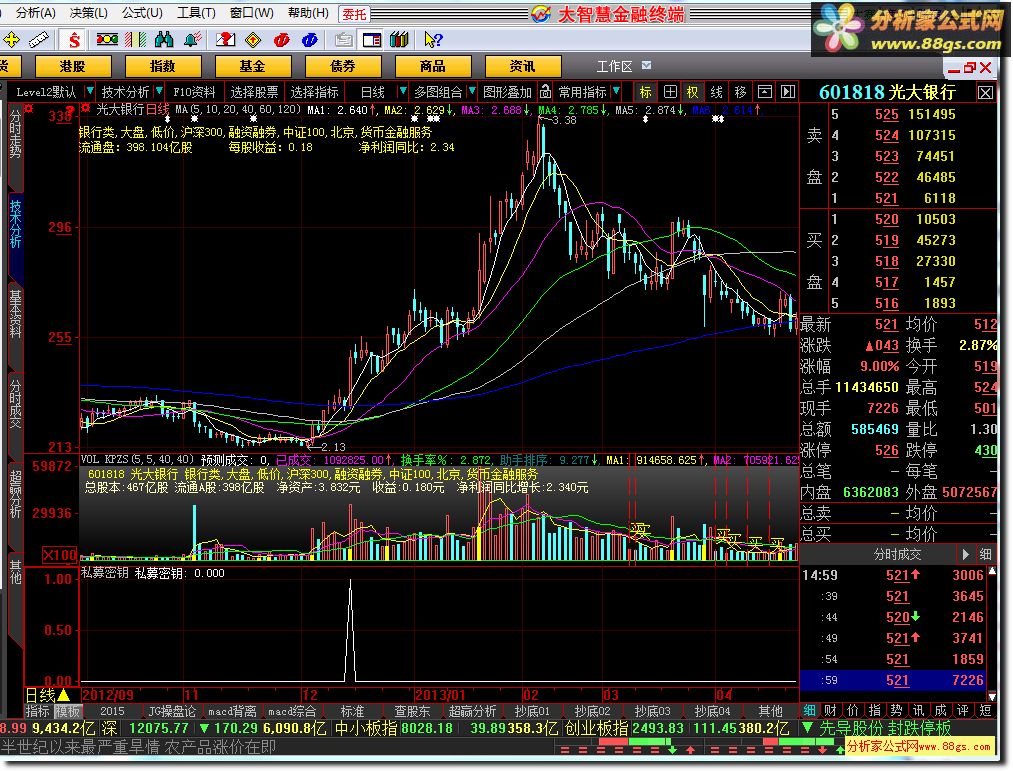Expand the 常用指标 dropdown arrow

tap(616, 91)
